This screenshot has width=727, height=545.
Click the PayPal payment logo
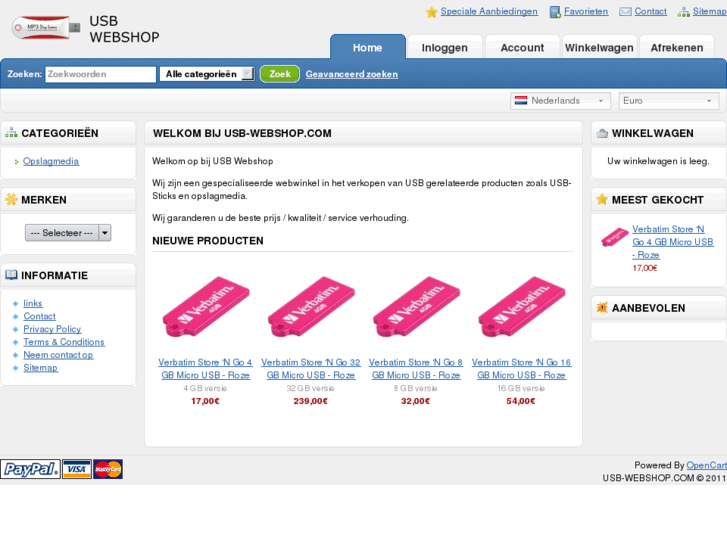coord(31,469)
